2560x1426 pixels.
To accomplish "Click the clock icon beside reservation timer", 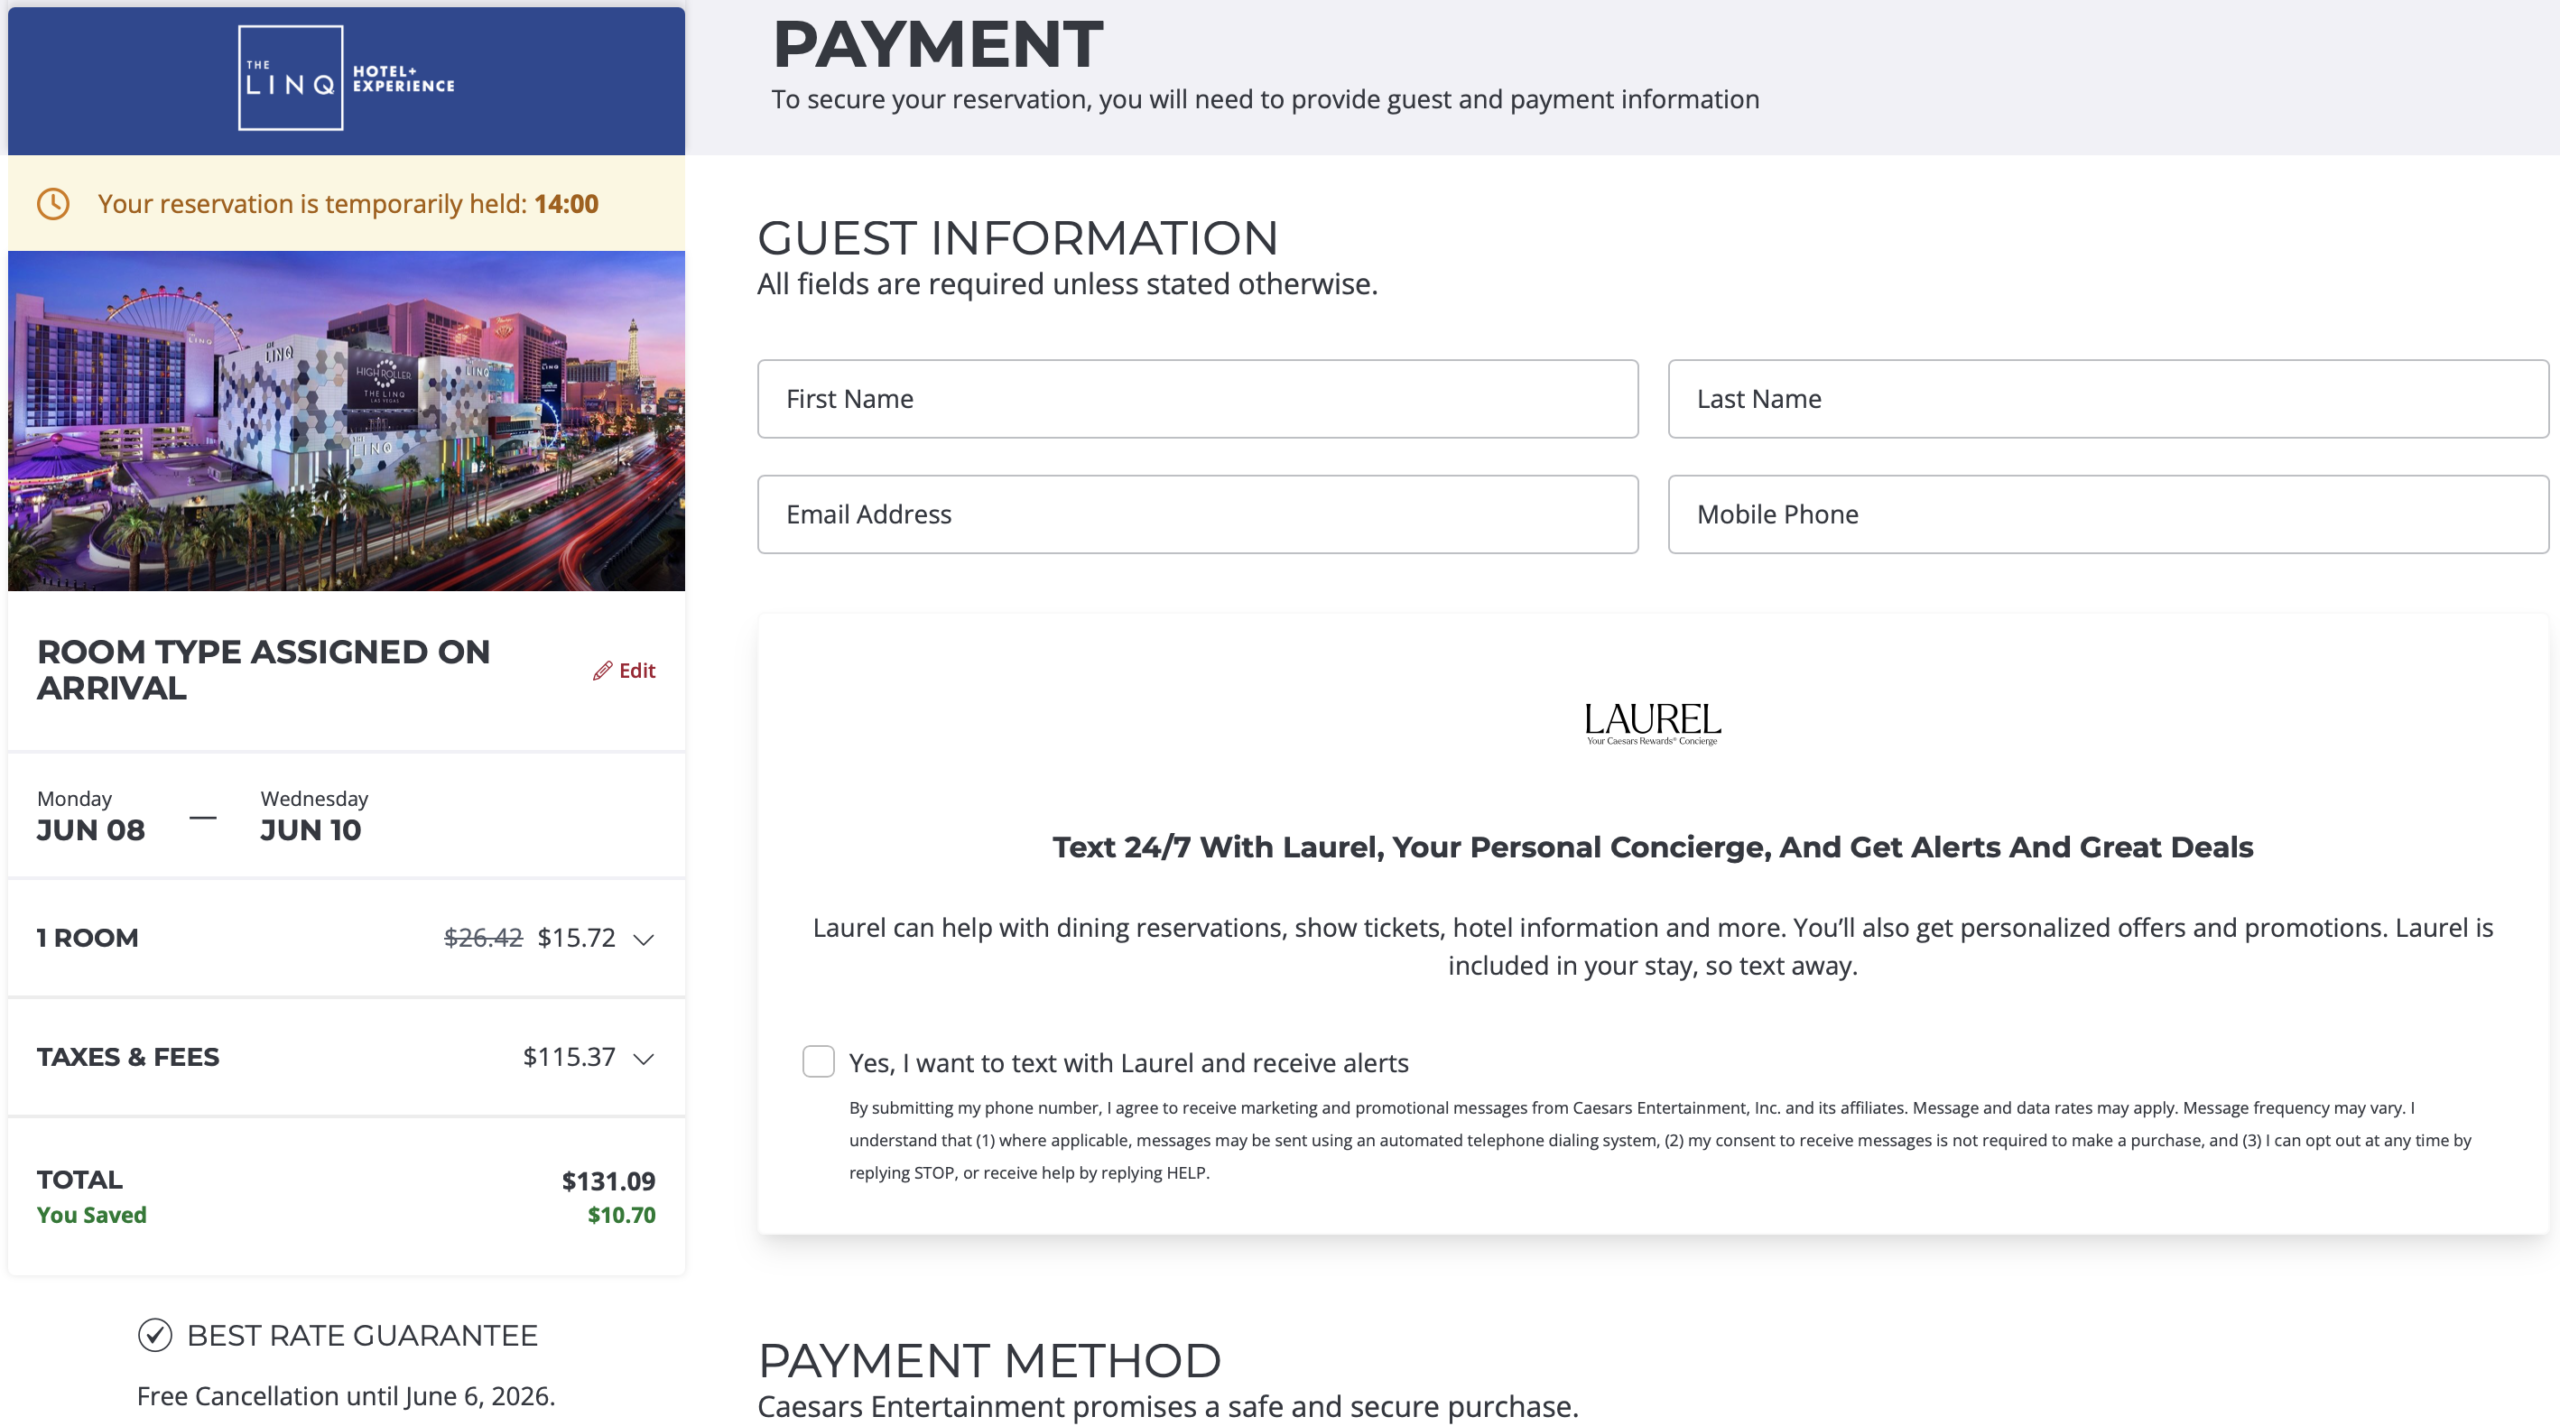I will point(53,204).
